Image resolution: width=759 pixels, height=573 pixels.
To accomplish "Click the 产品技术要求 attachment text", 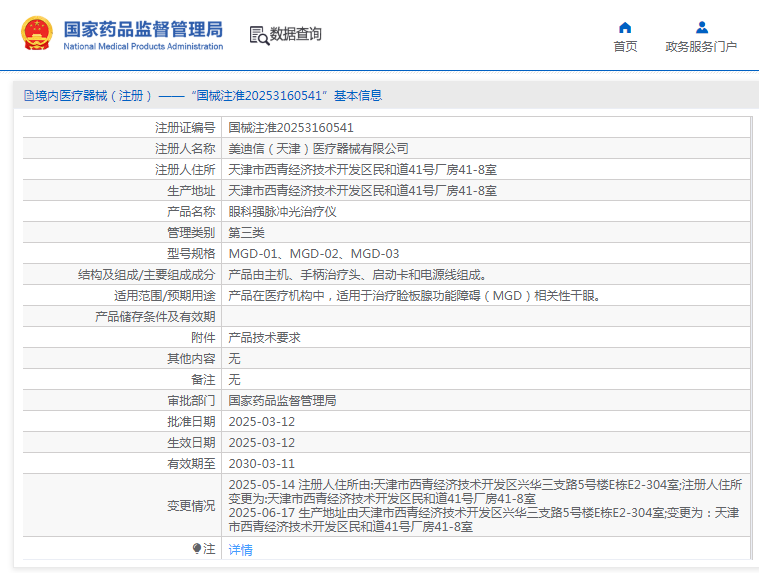I will (x=264, y=338).
